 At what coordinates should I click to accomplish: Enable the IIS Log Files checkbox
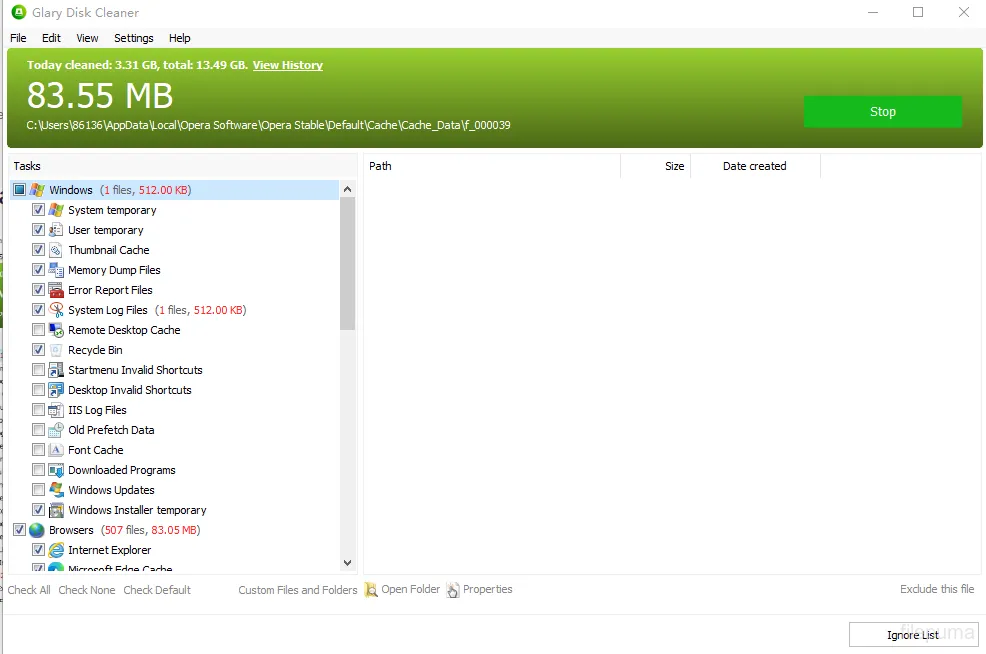[x=38, y=410]
